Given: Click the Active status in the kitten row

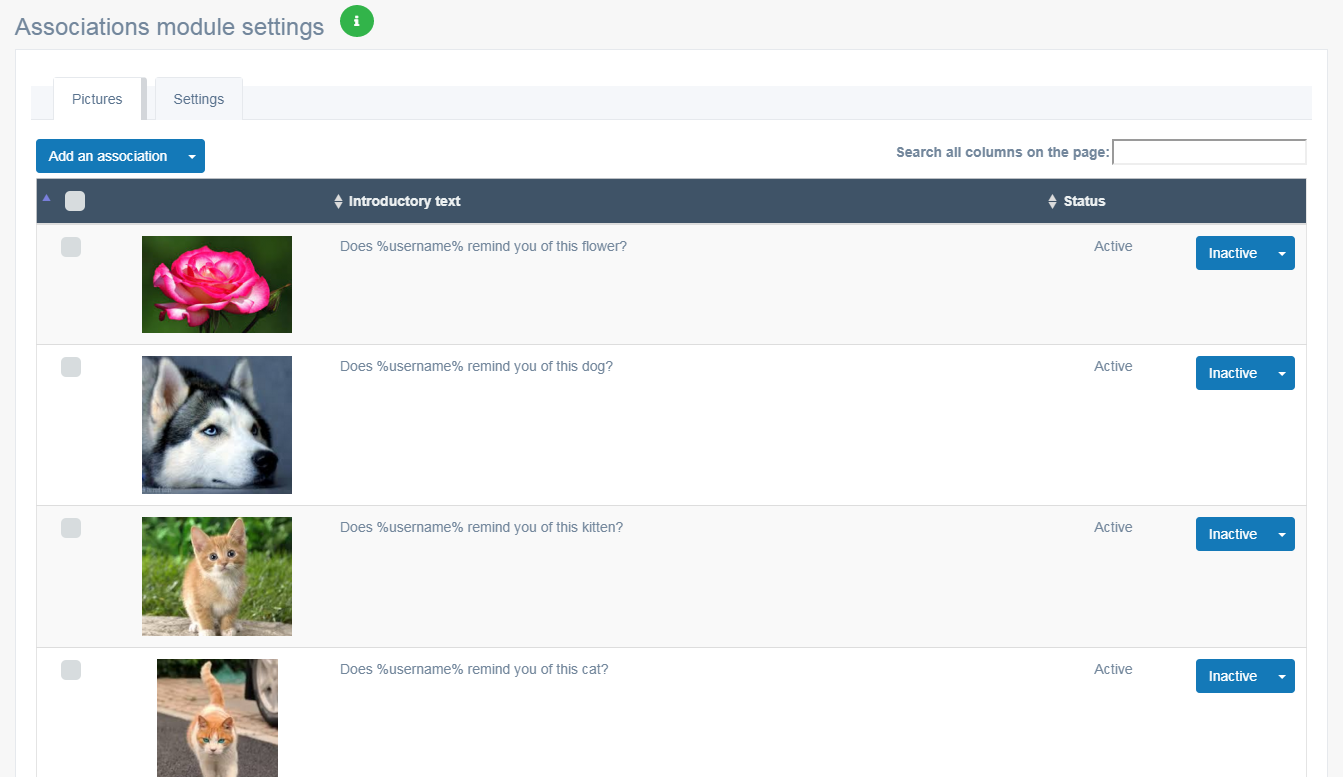Looking at the screenshot, I should [x=1113, y=527].
